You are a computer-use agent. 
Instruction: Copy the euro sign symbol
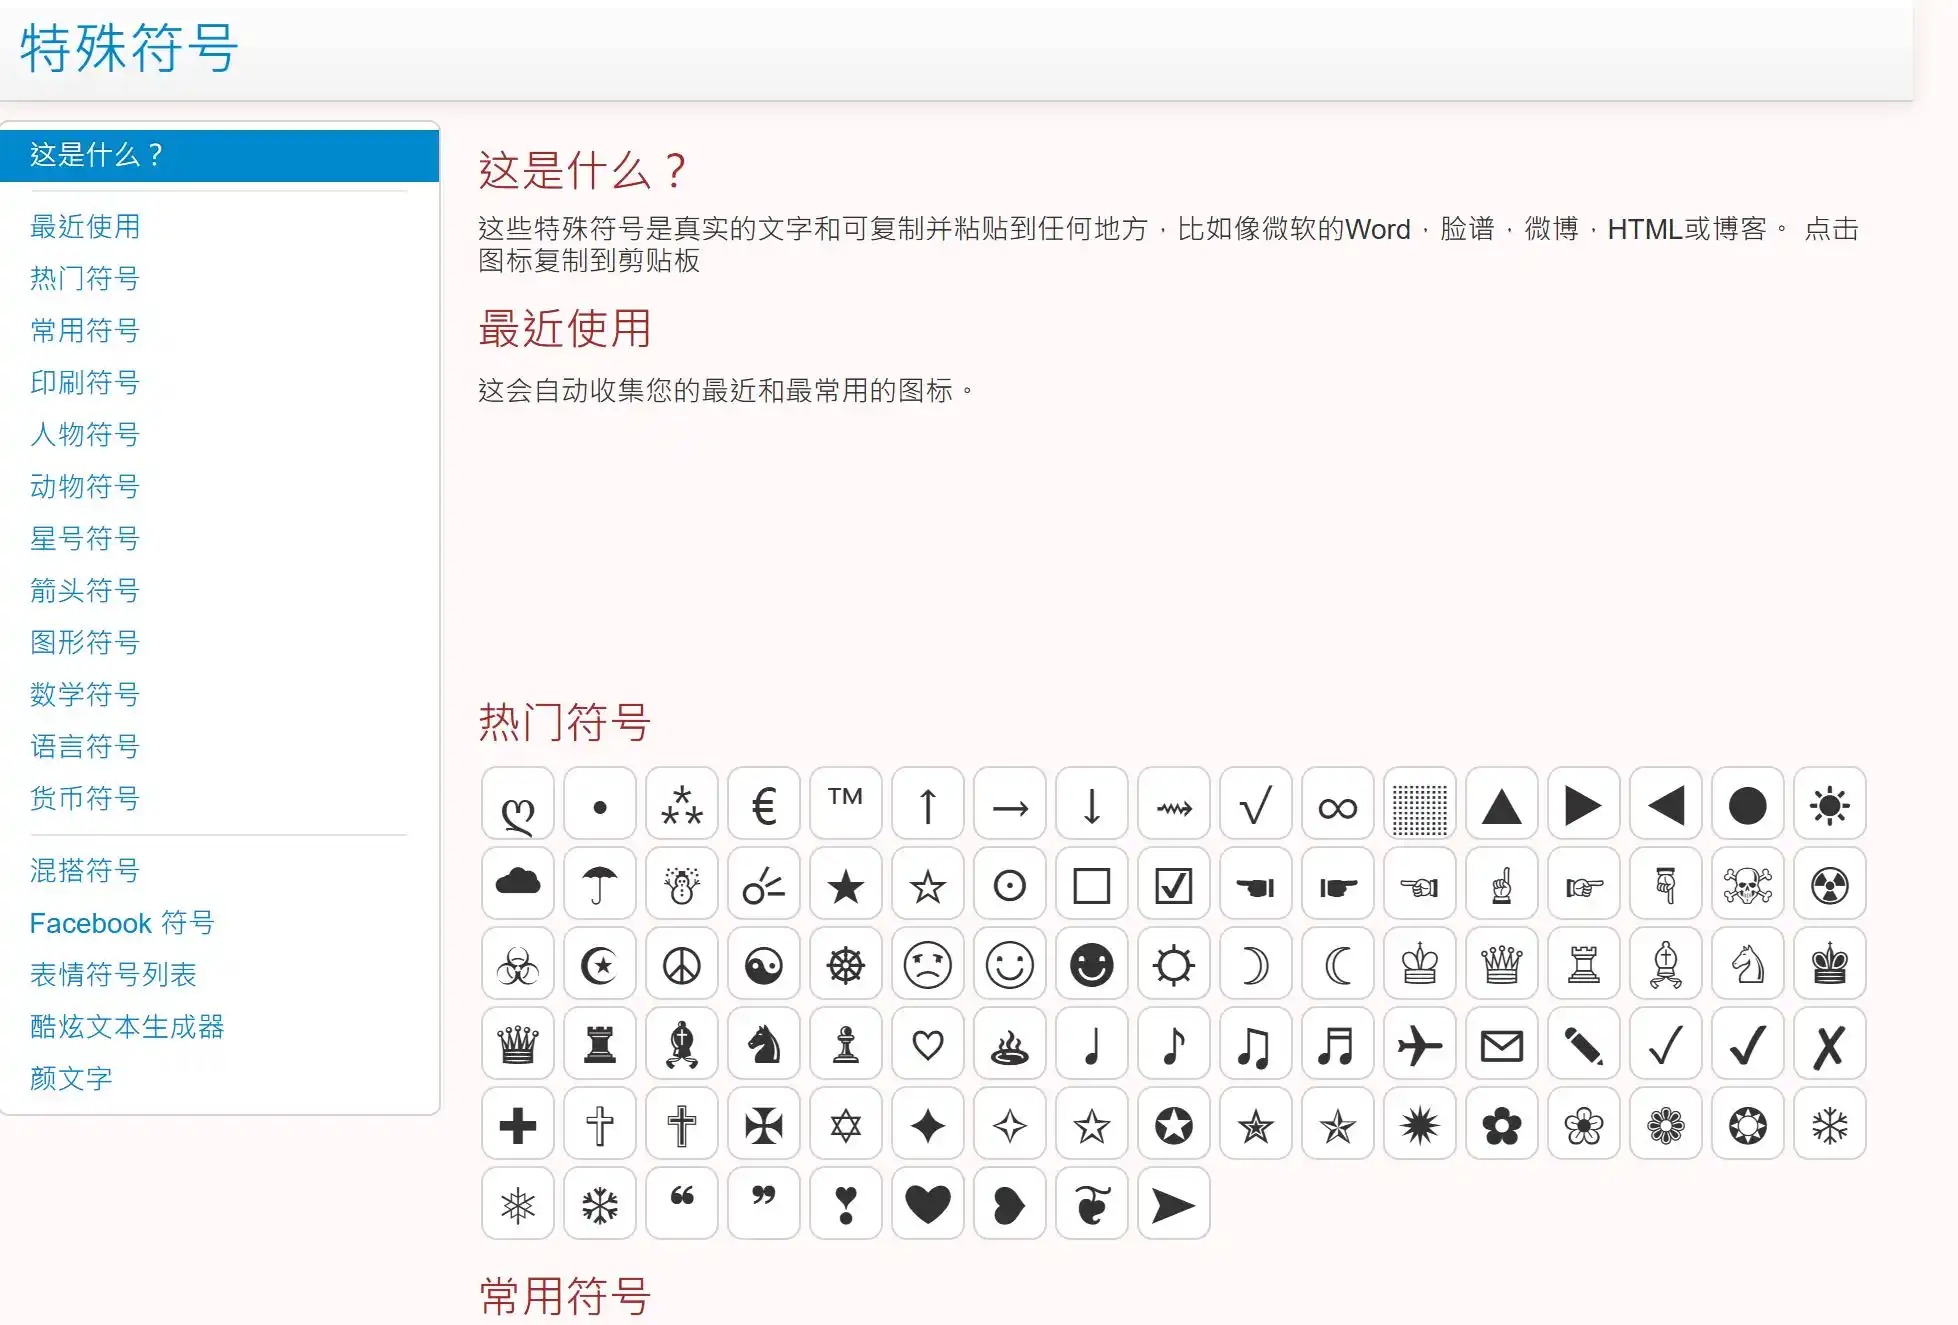coord(764,804)
